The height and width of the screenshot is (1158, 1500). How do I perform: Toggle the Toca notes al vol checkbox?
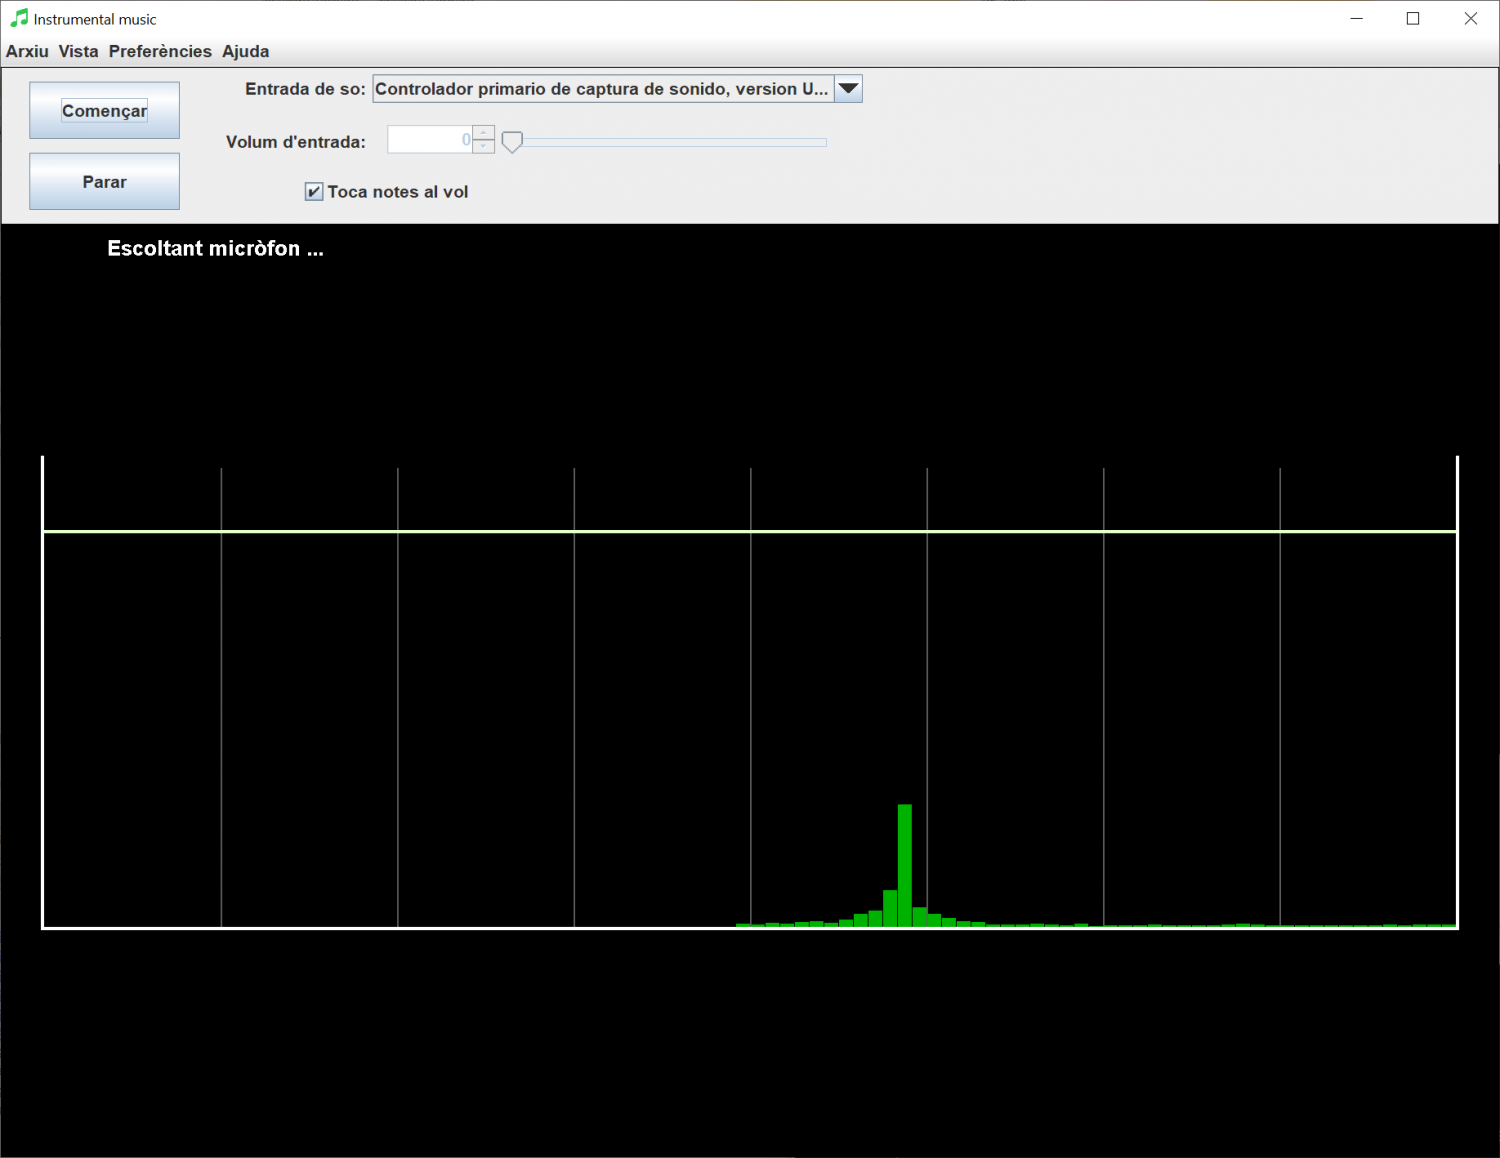pyautogui.click(x=314, y=192)
